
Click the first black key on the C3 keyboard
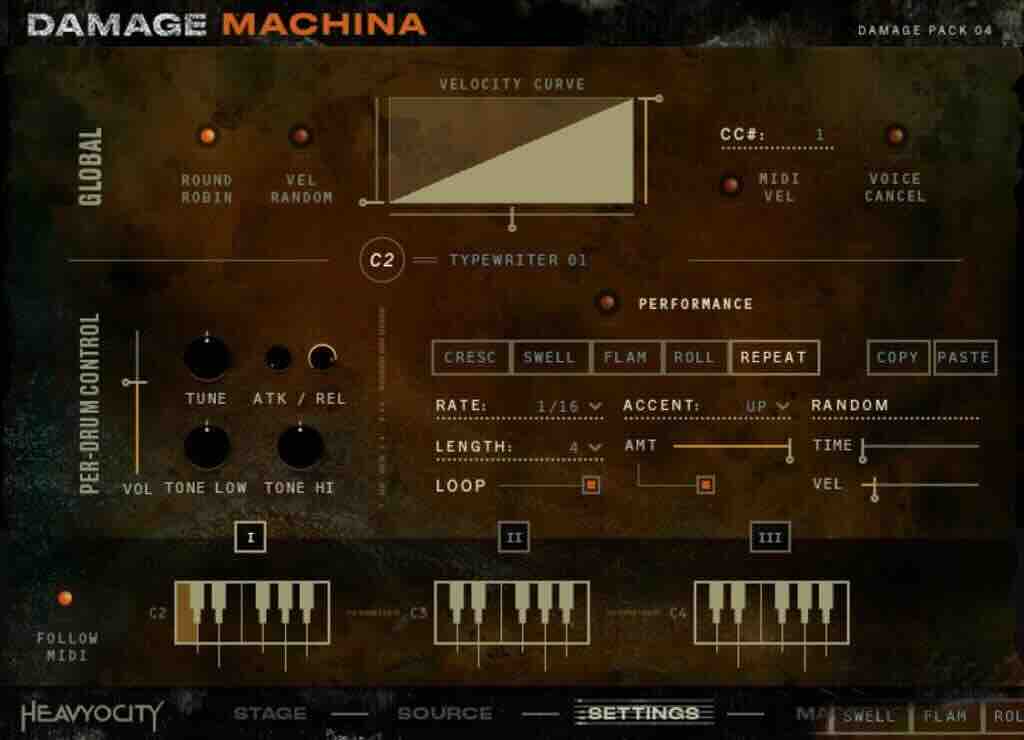[x=456, y=602]
